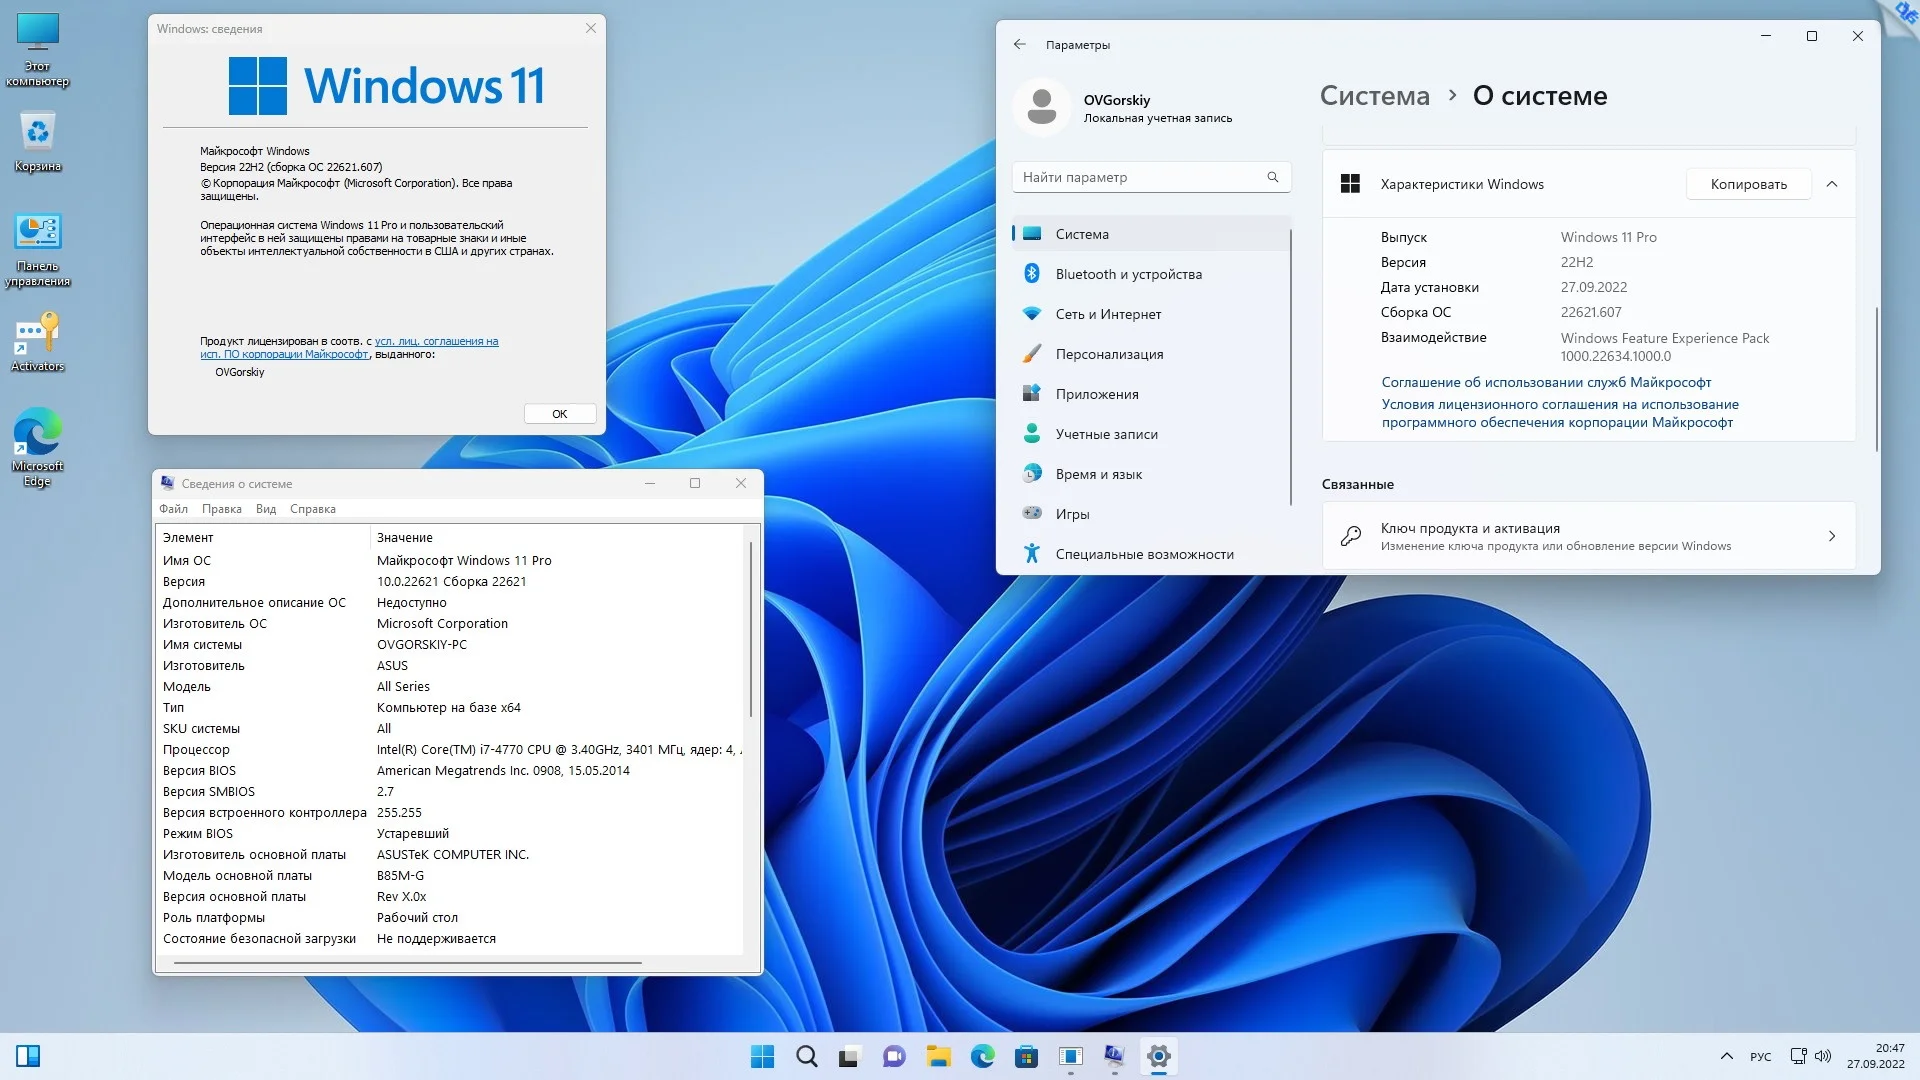1920x1080 pixels.
Task: Open Bluetooth и устройства settings section
Action: pyautogui.click(x=1128, y=274)
